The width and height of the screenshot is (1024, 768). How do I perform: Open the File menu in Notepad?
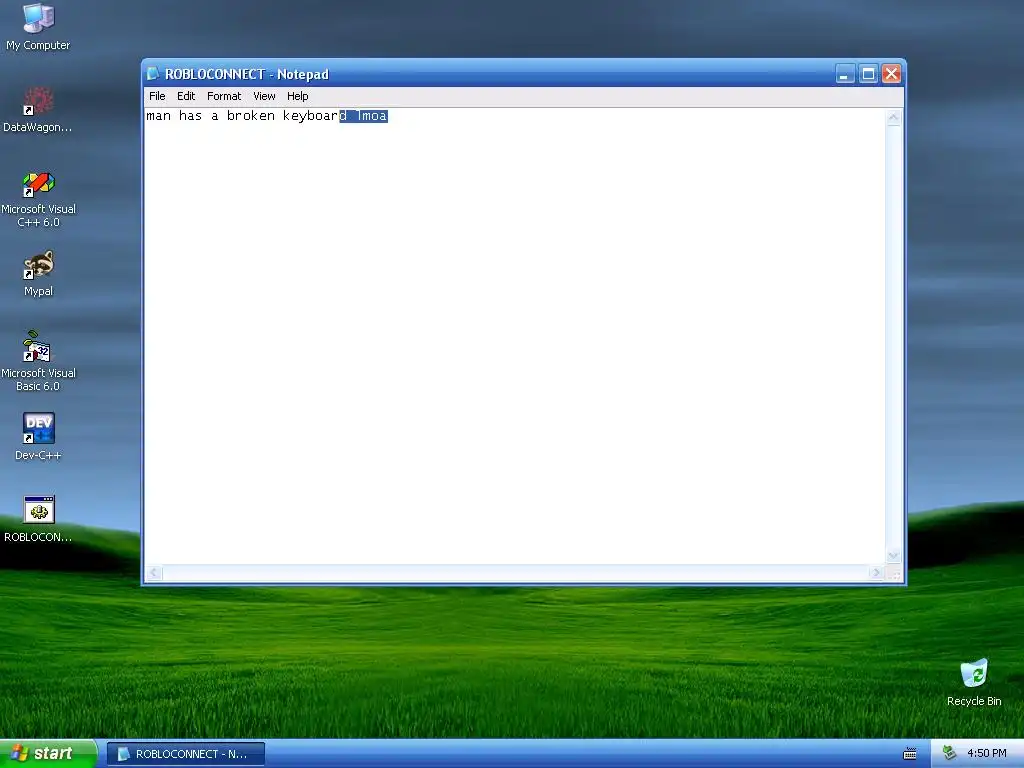pos(157,96)
